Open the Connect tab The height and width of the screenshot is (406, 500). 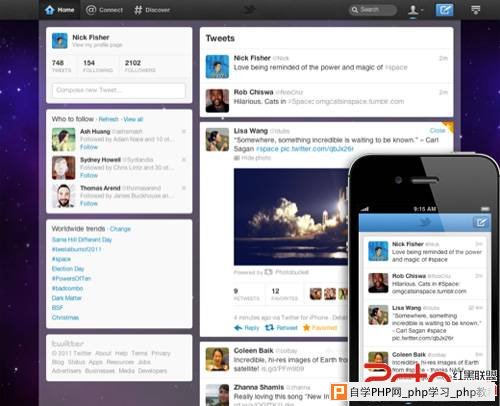pos(104,10)
